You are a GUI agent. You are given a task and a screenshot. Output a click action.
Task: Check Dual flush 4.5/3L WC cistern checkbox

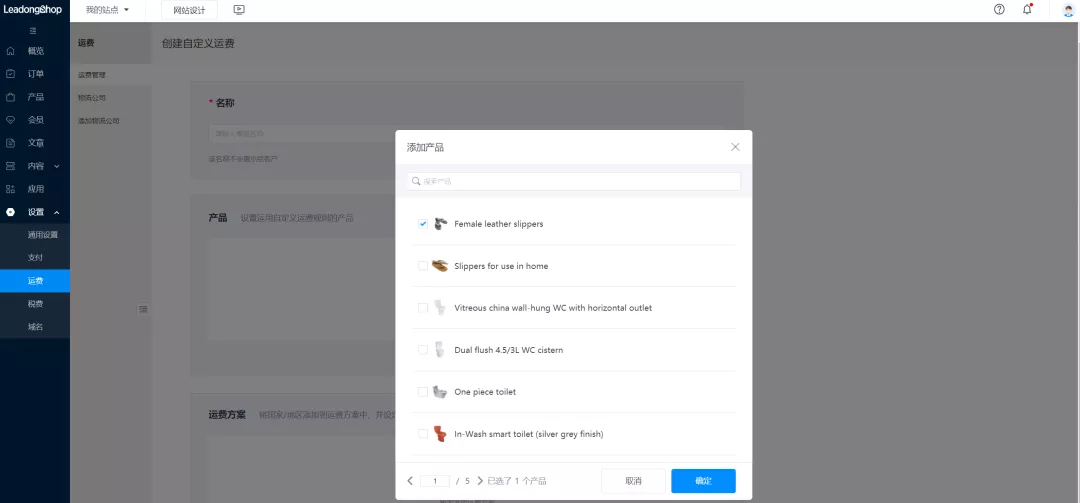coord(423,350)
